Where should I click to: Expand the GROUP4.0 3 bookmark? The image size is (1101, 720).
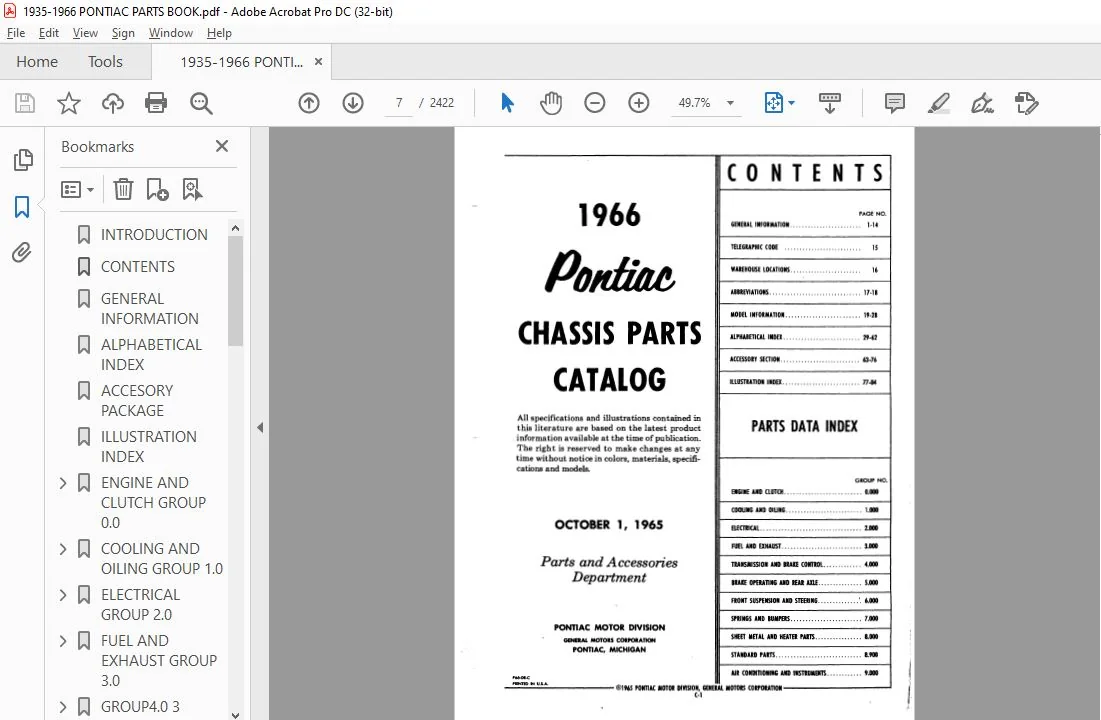click(62, 707)
